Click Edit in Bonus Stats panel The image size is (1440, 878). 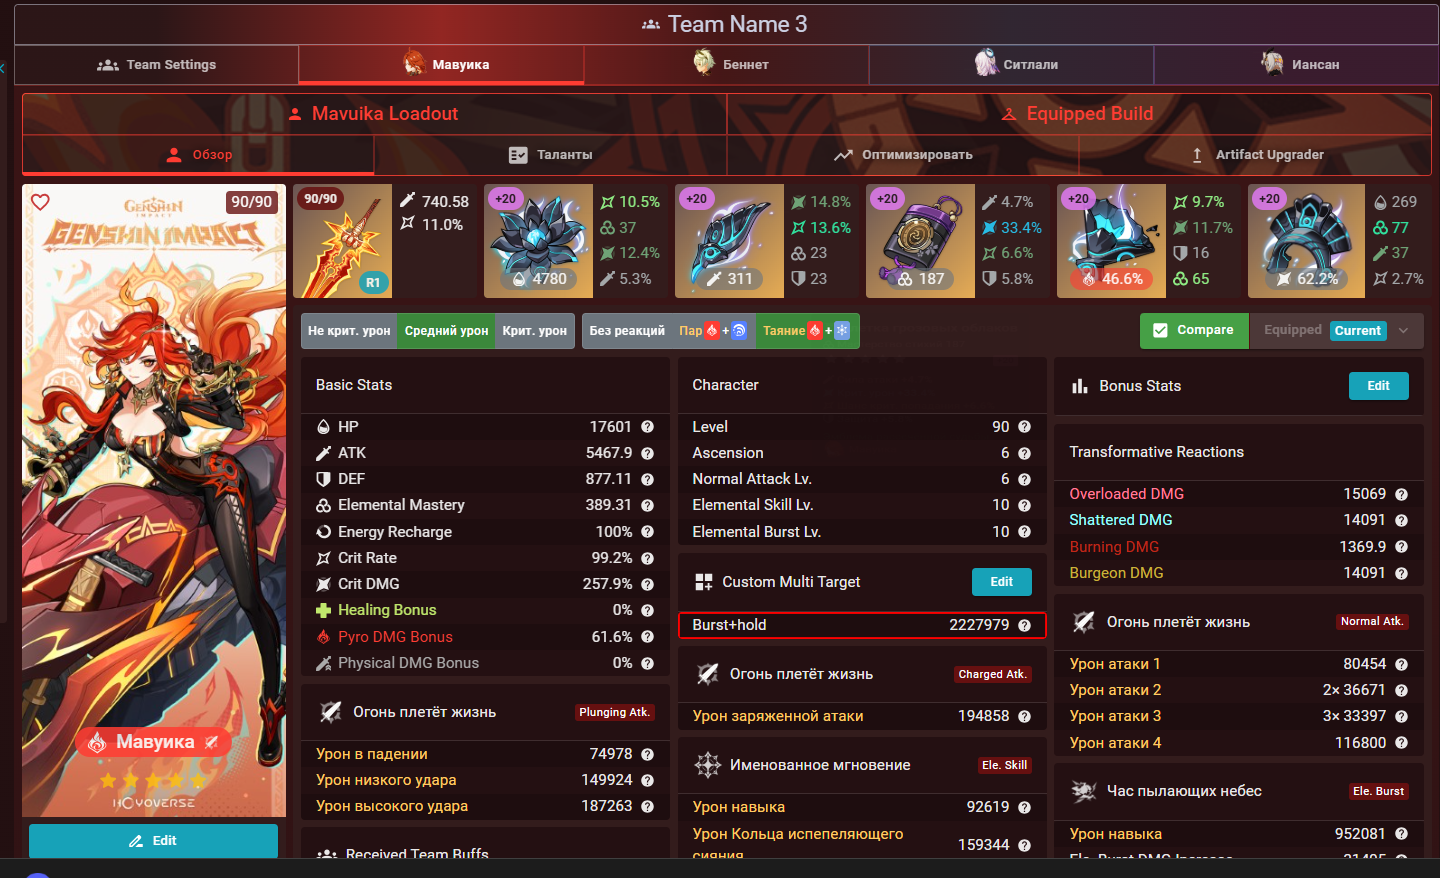point(1378,386)
